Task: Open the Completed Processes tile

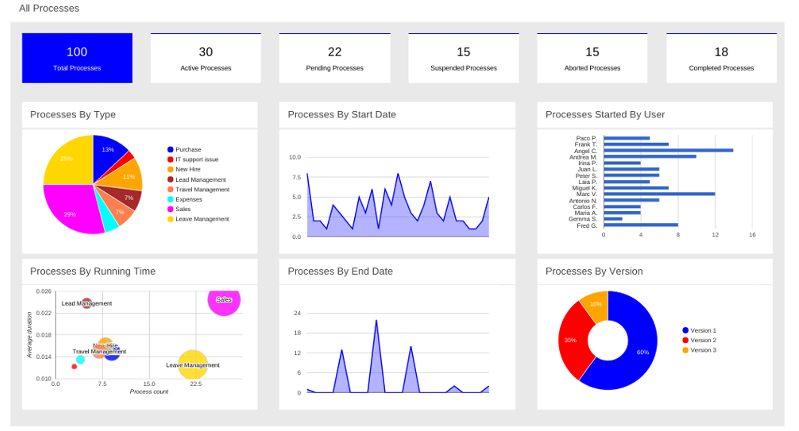Action: (x=721, y=58)
